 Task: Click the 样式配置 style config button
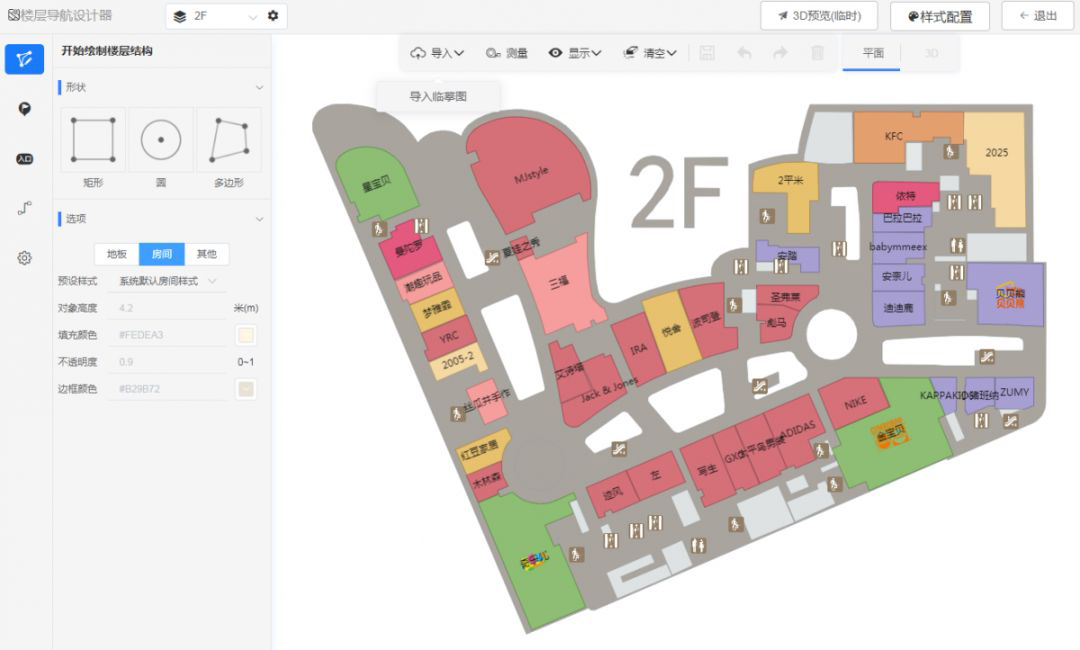(939, 16)
